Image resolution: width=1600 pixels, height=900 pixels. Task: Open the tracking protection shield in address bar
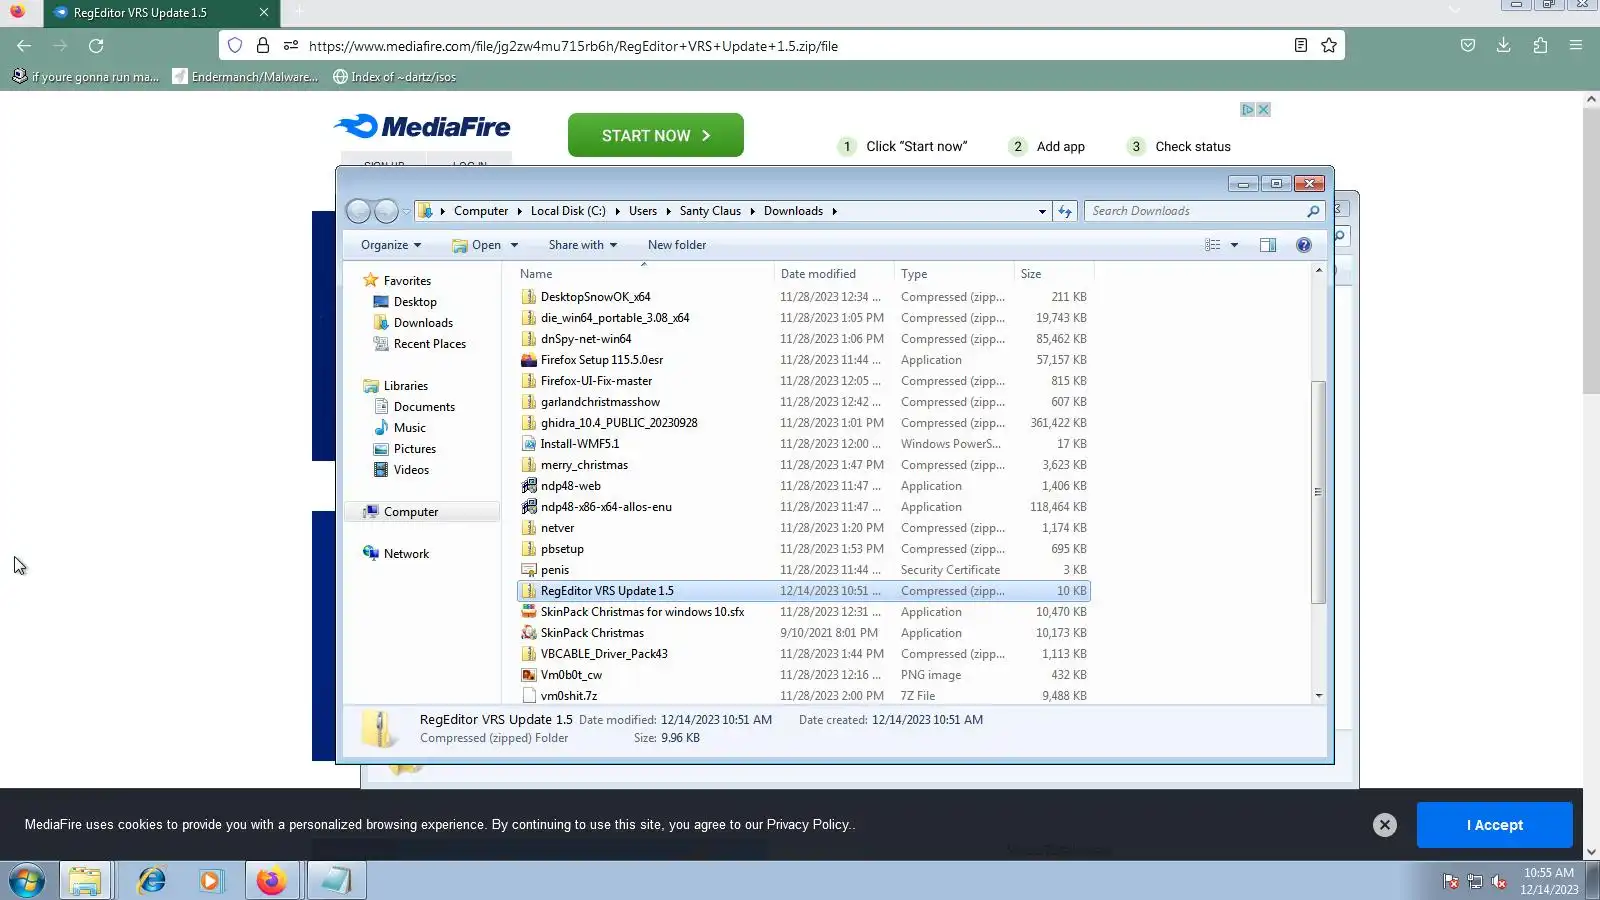click(235, 46)
